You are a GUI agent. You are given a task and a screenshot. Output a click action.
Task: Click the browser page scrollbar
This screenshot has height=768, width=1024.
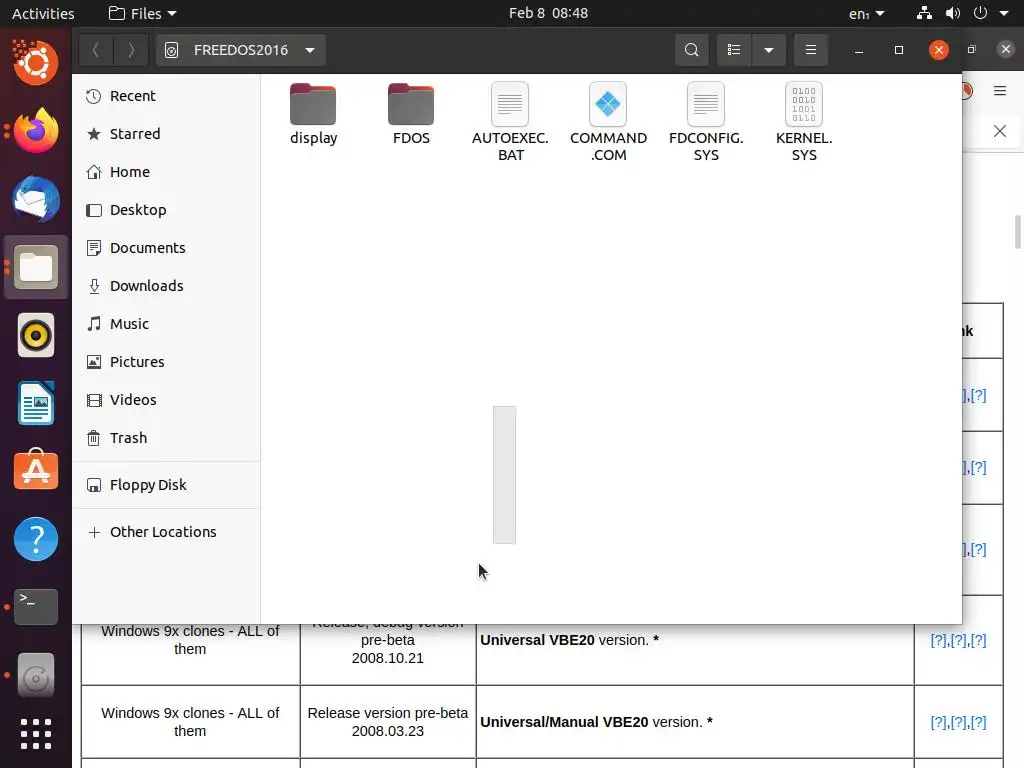pyautogui.click(x=1017, y=232)
